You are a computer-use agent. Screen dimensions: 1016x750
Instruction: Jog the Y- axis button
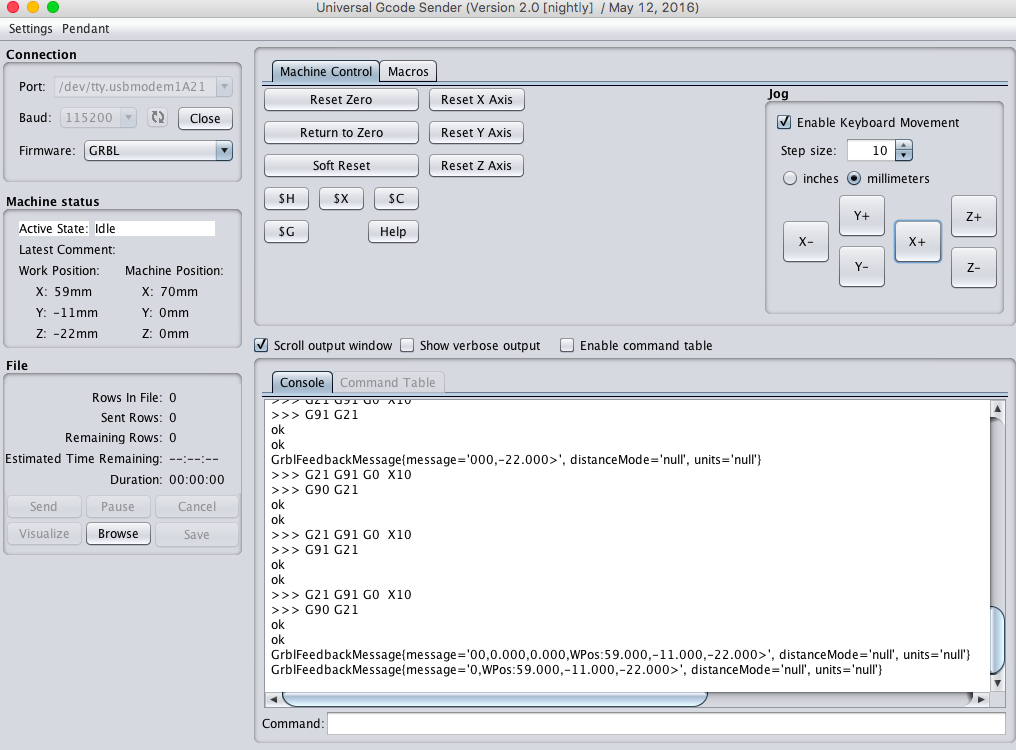pos(861,266)
